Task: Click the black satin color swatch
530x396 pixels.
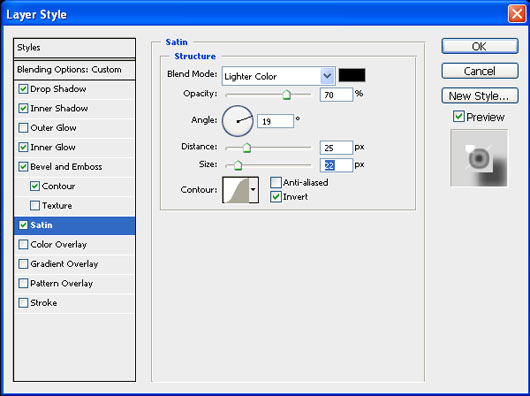Action: (x=352, y=75)
